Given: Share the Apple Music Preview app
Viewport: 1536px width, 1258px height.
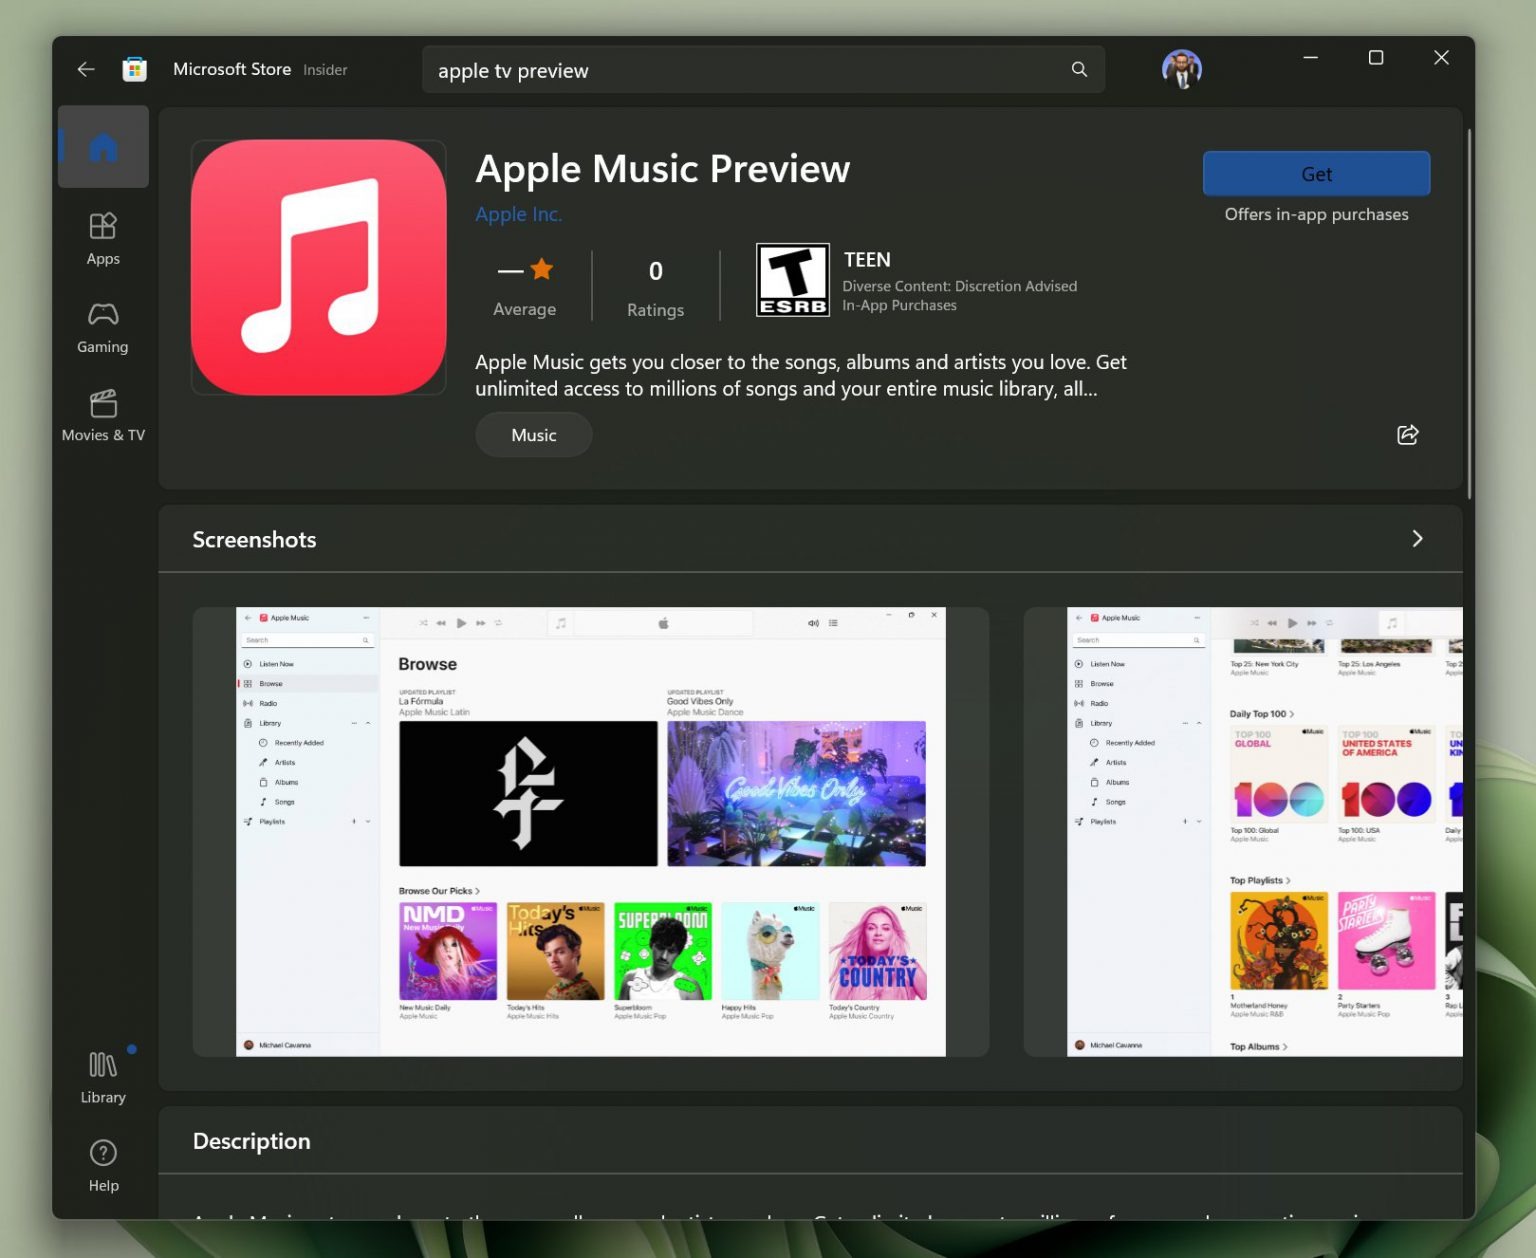Looking at the screenshot, I should coord(1407,434).
